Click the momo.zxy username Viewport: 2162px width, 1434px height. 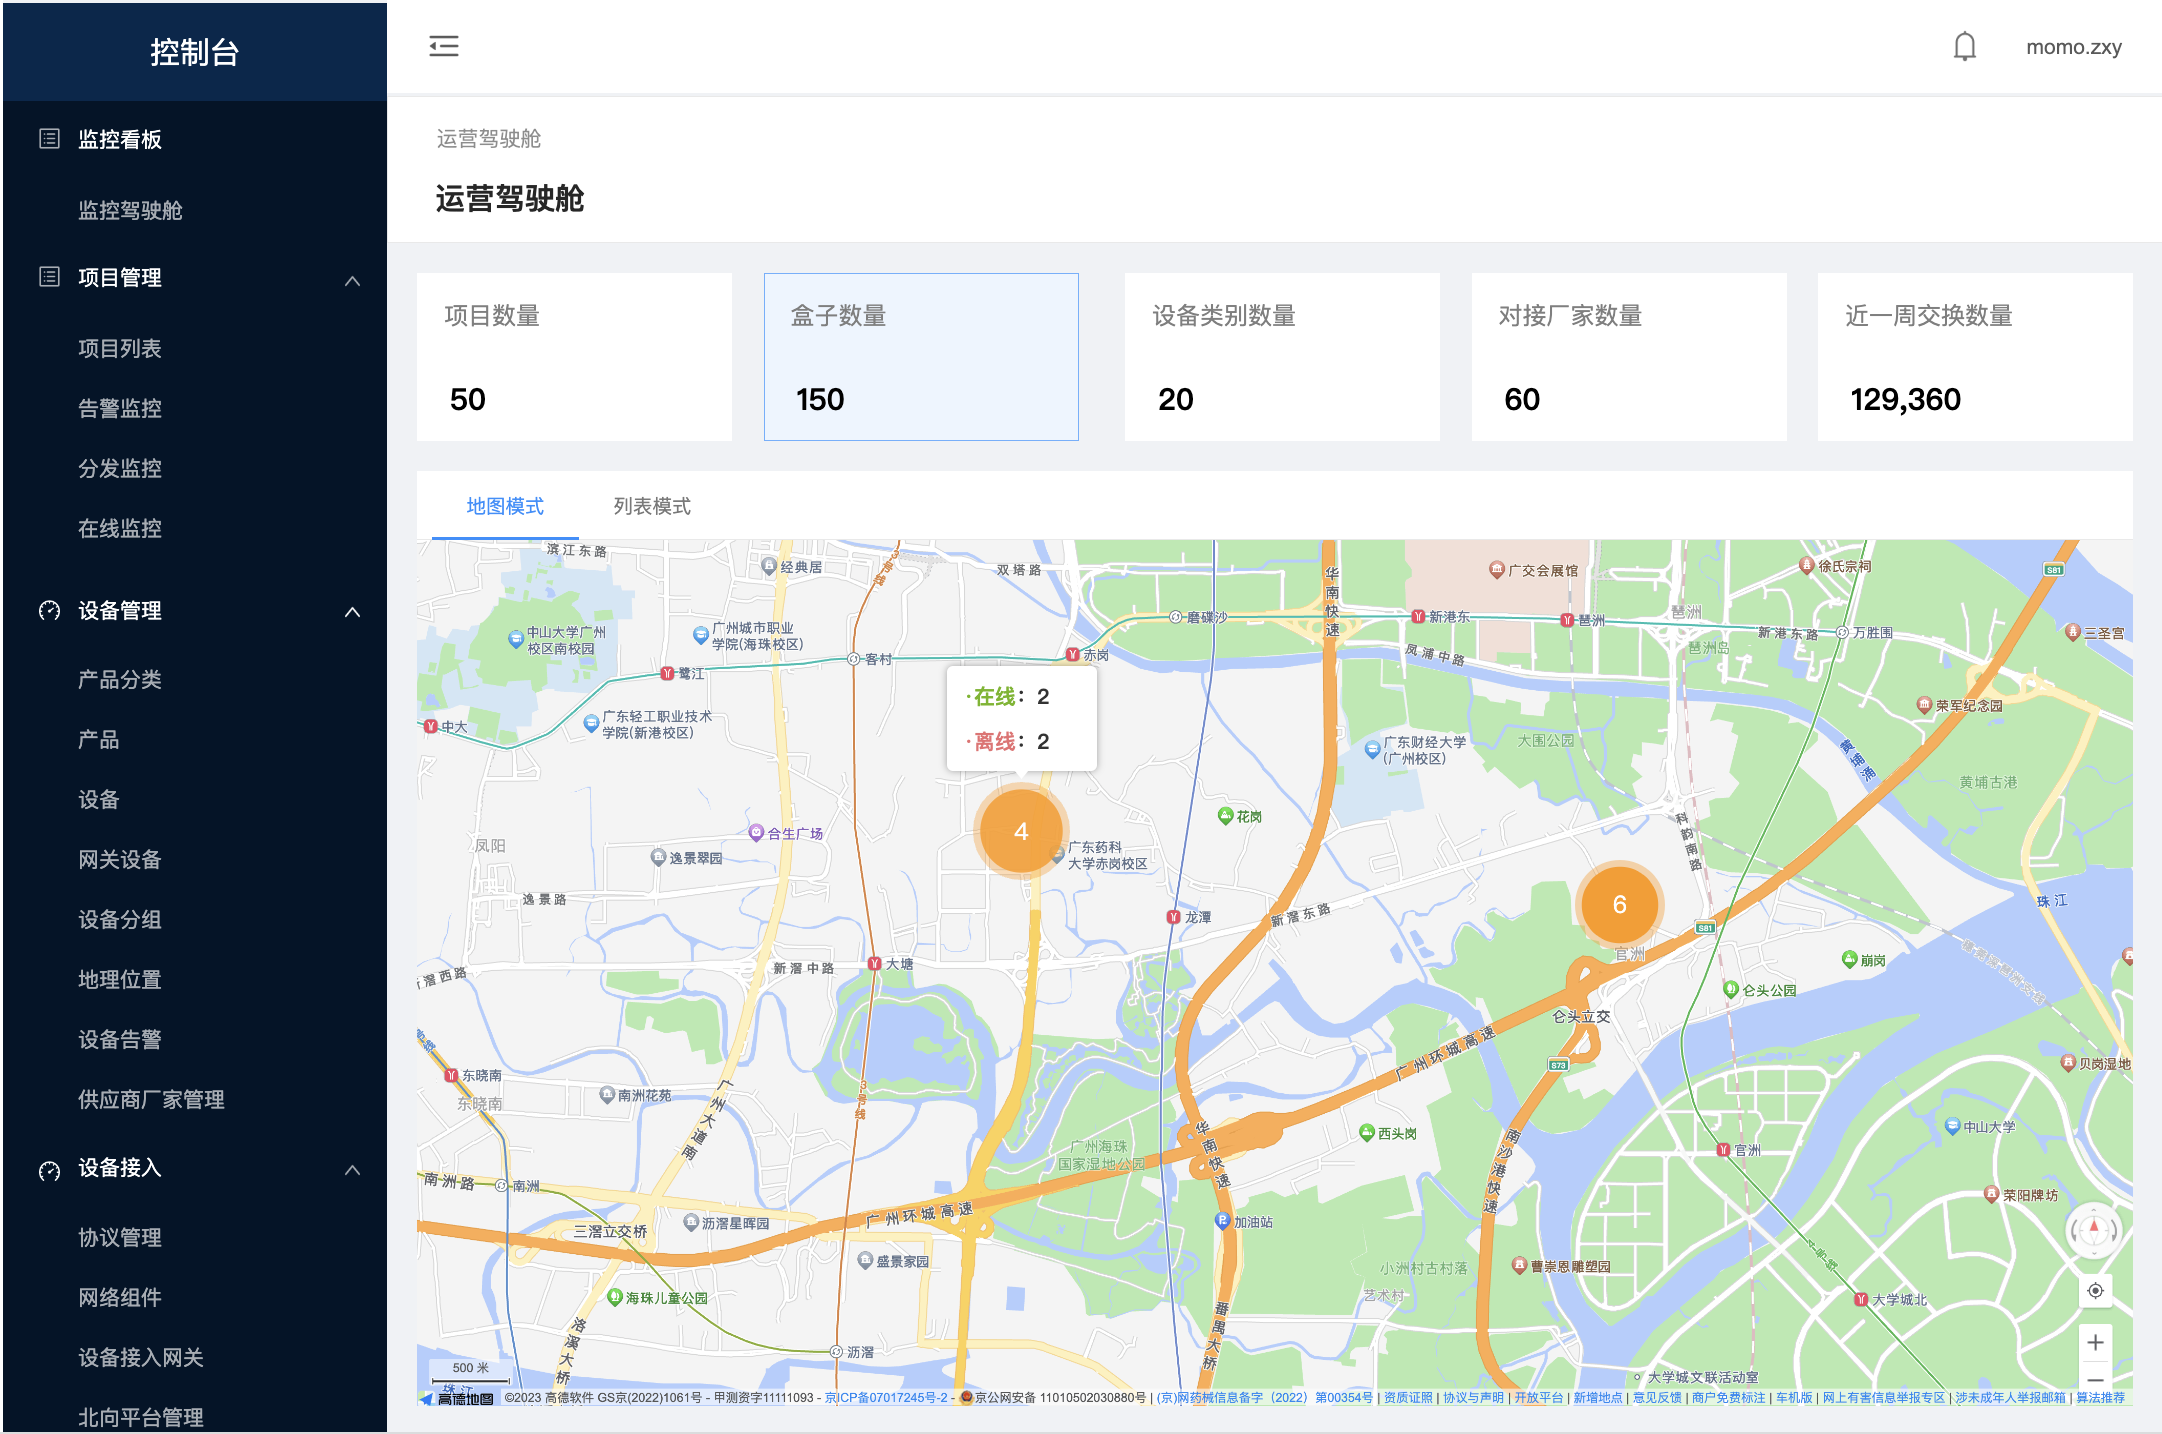point(2073,47)
